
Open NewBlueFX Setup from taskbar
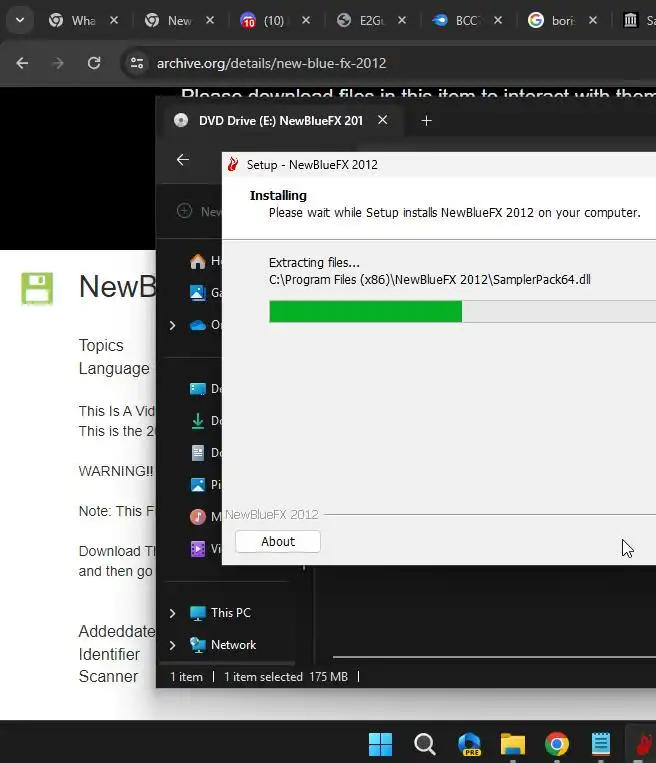pyautogui.click(x=643, y=744)
